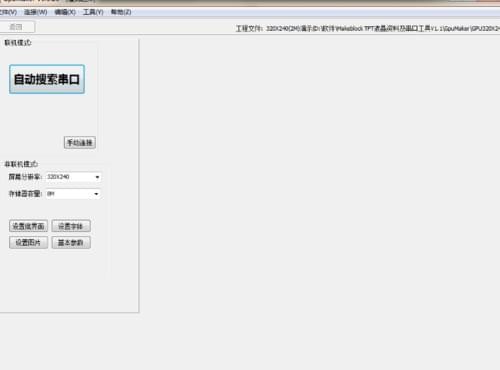500x370 pixels.
Task: Expand the 存储器容量 dropdown arrow
Action: click(96, 194)
